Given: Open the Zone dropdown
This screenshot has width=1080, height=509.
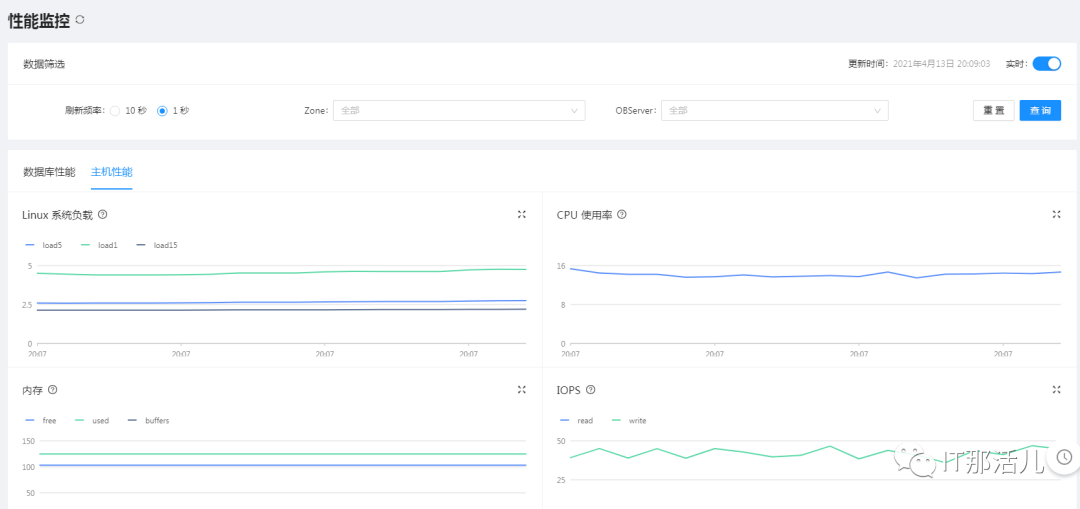Looking at the screenshot, I should coord(459,110).
